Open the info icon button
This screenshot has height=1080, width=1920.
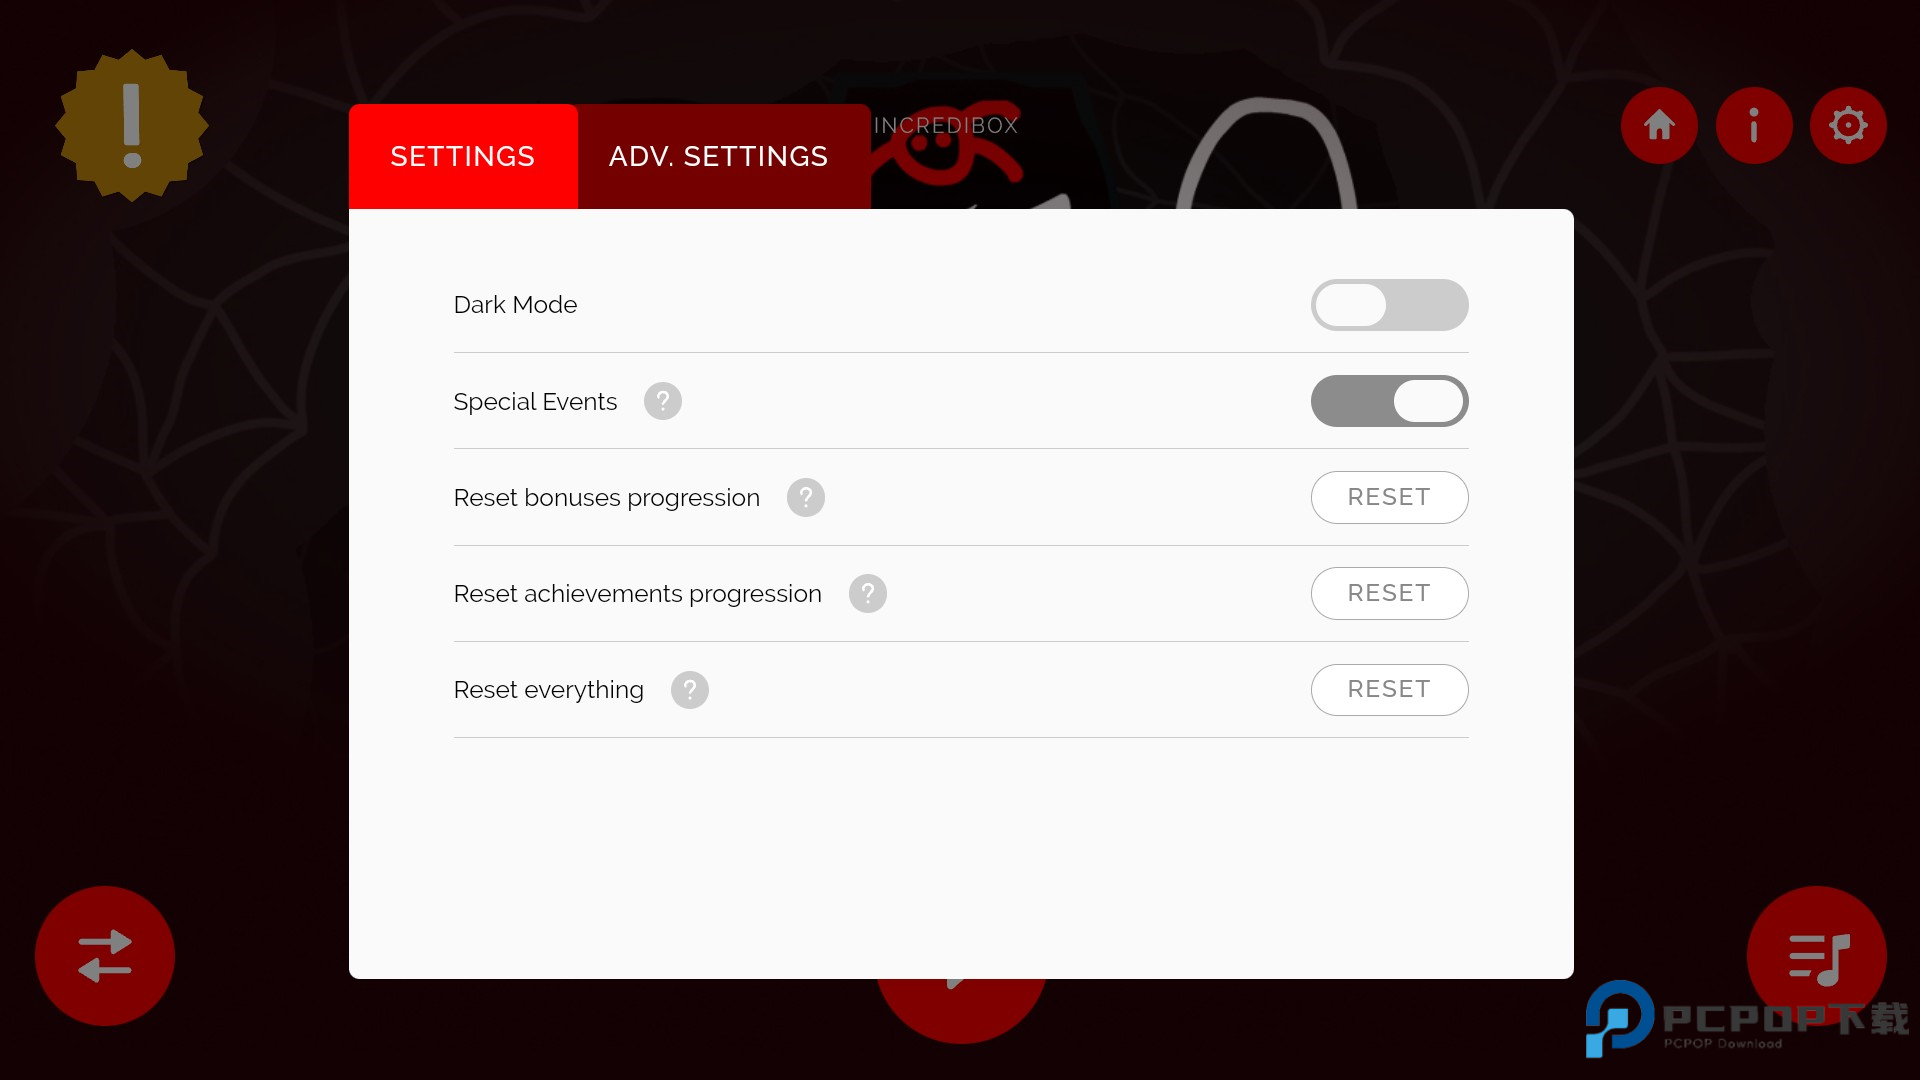point(1753,125)
